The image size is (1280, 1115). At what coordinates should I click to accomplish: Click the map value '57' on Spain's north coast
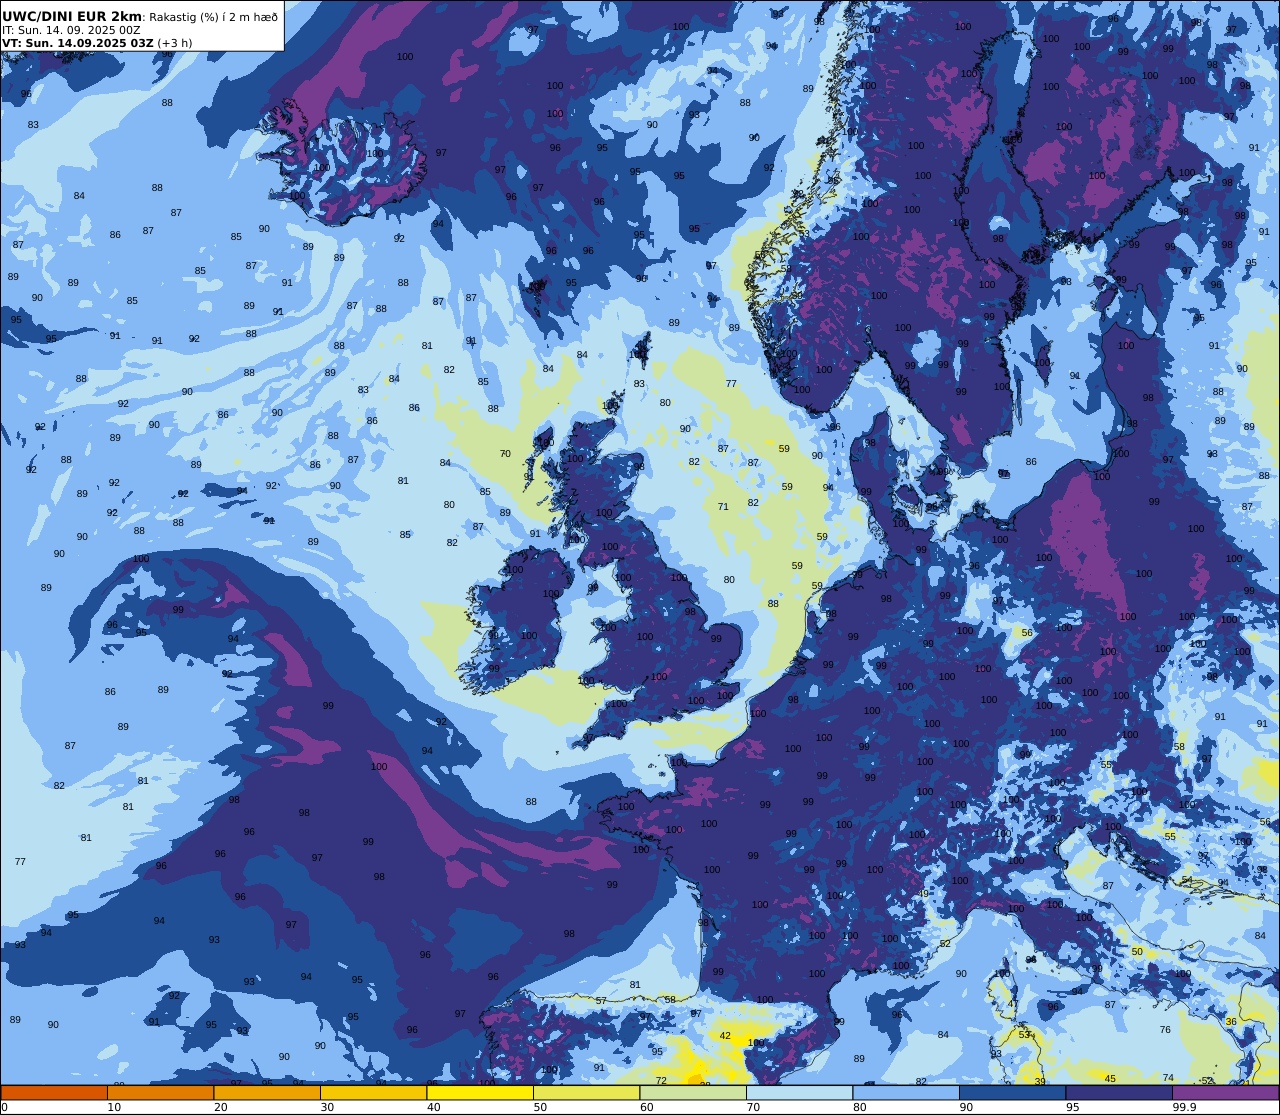click(601, 1001)
